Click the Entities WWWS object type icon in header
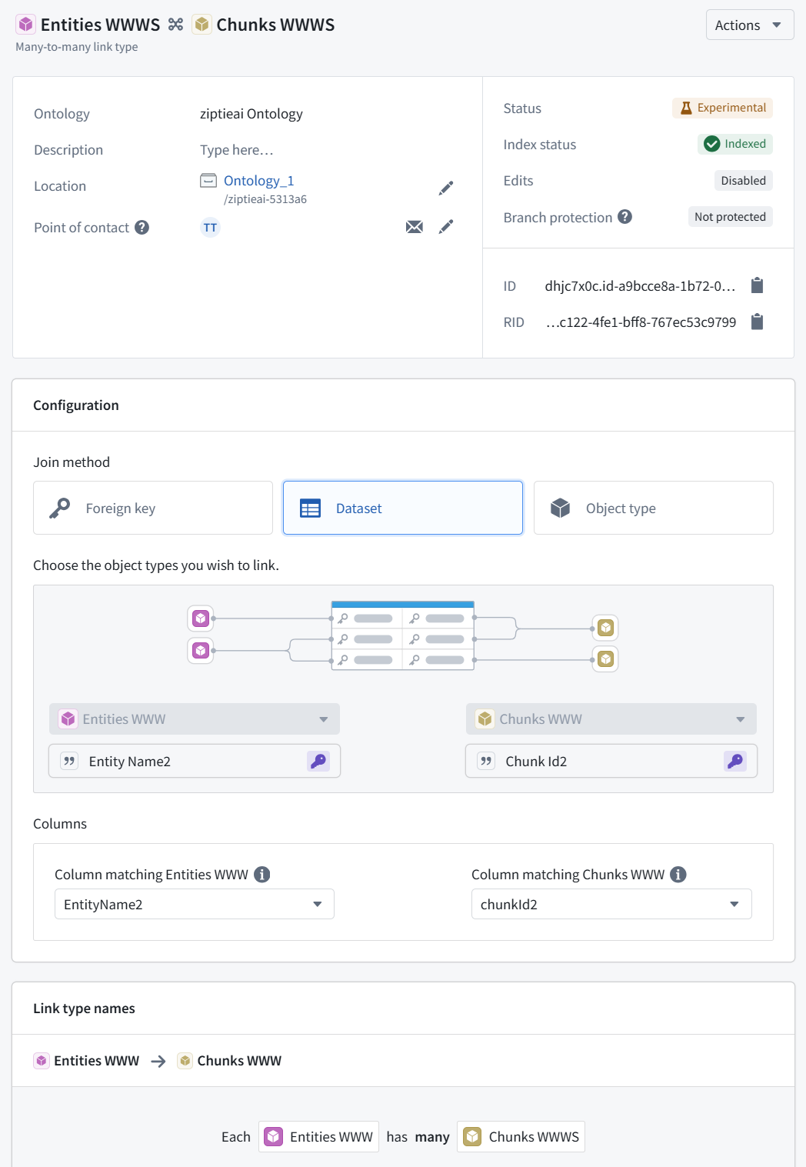Image resolution: width=806 pixels, height=1167 pixels. (x=26, y=25)
